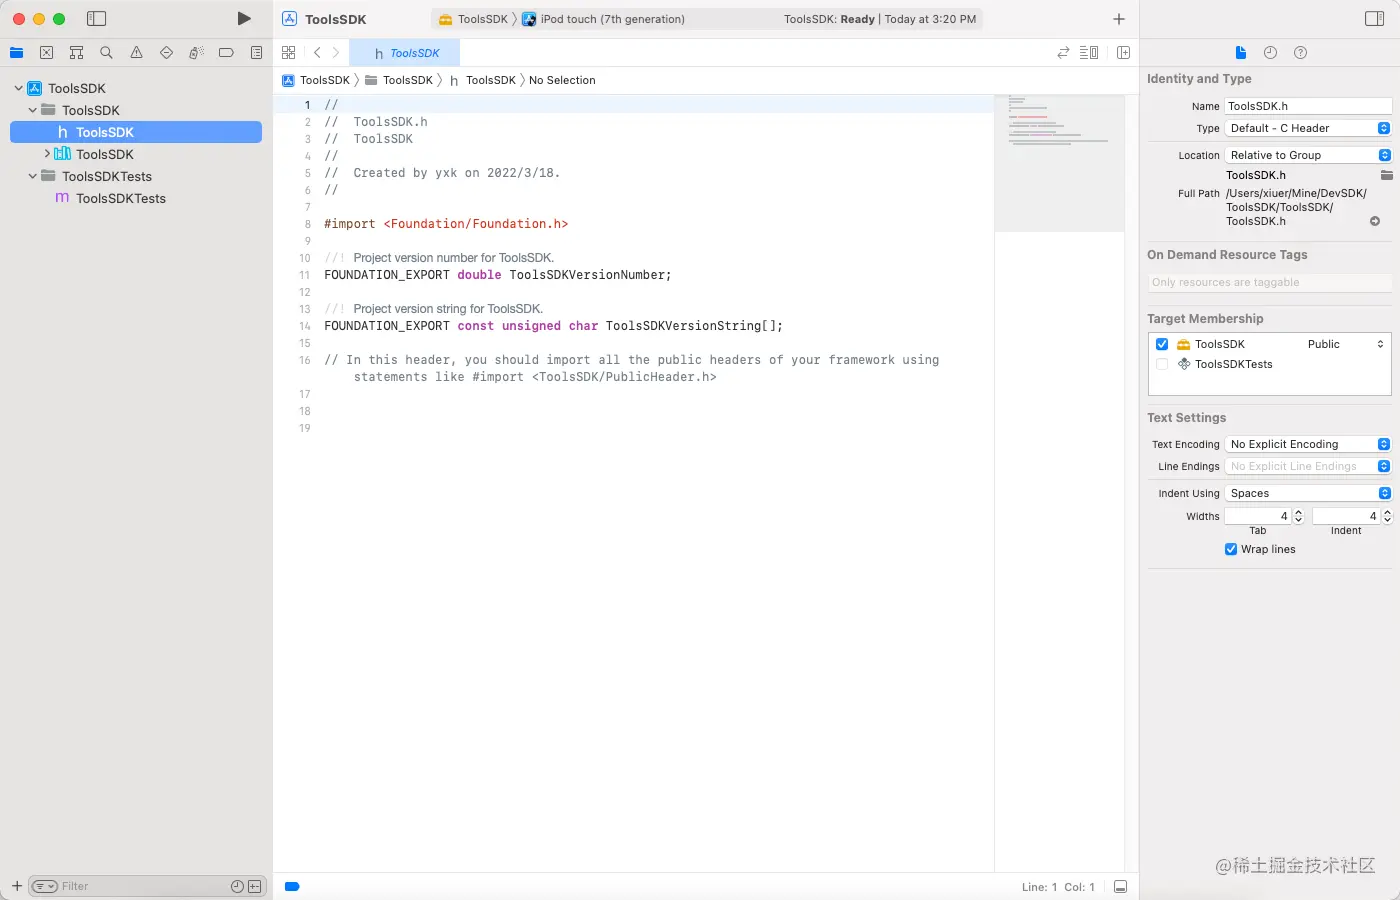Click the Name field containing ToolsSDK.h
Image resolution: width=1400 pixels, height=900 pixels.
pyautogui.click(x=1308, y=106)
